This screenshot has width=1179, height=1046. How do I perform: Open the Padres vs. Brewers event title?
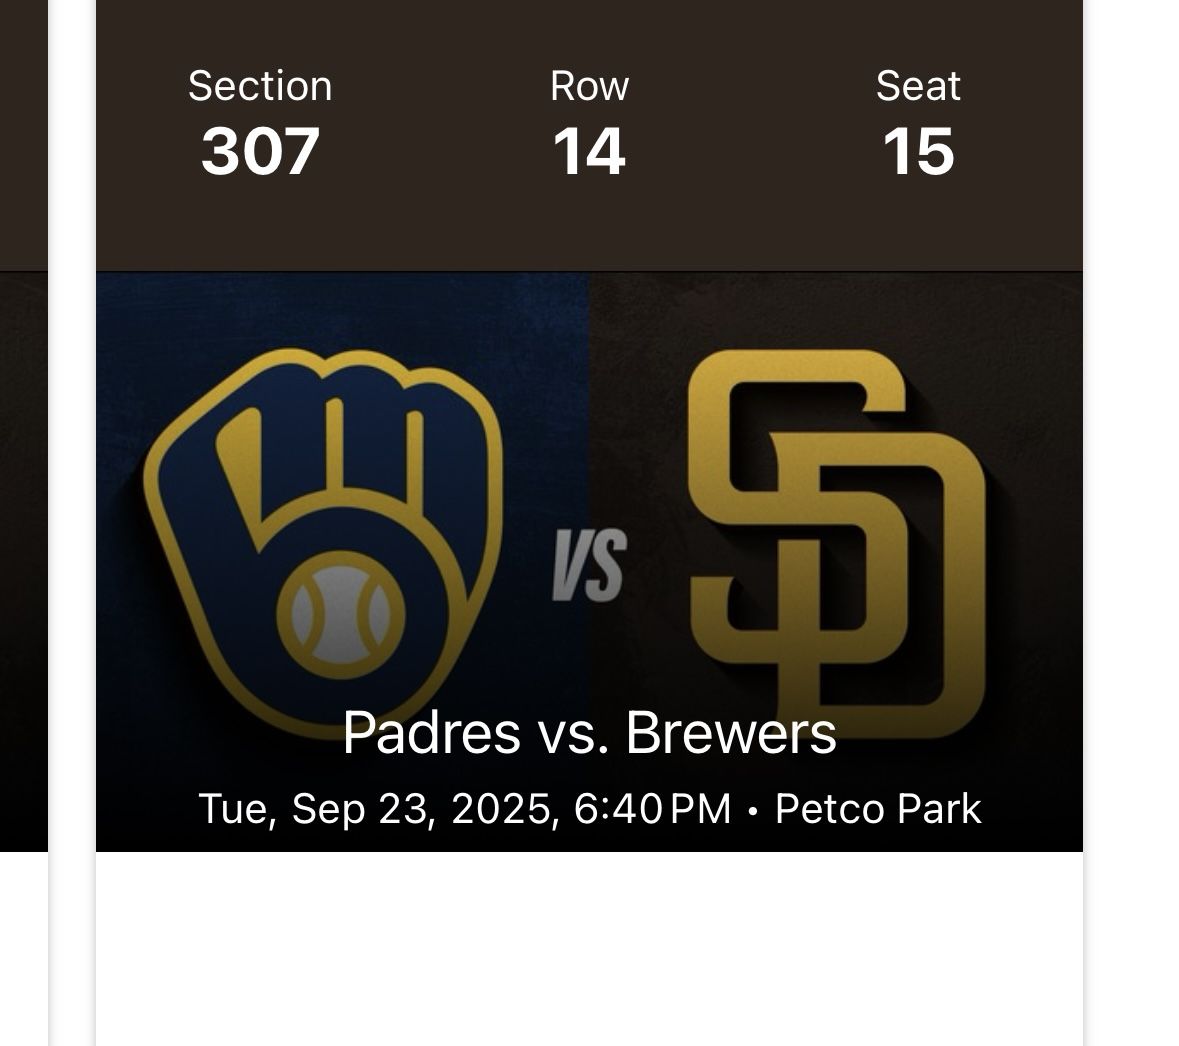click(589, 732)
